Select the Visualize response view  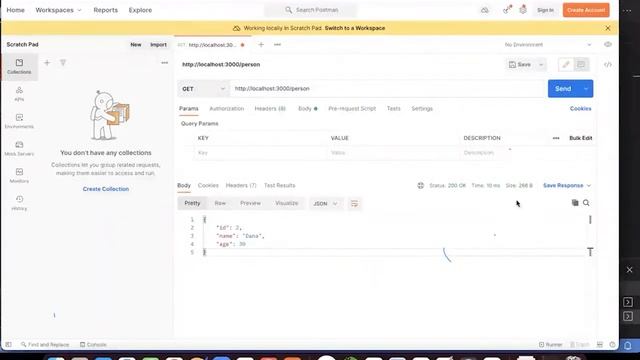(x=287, y=203)
